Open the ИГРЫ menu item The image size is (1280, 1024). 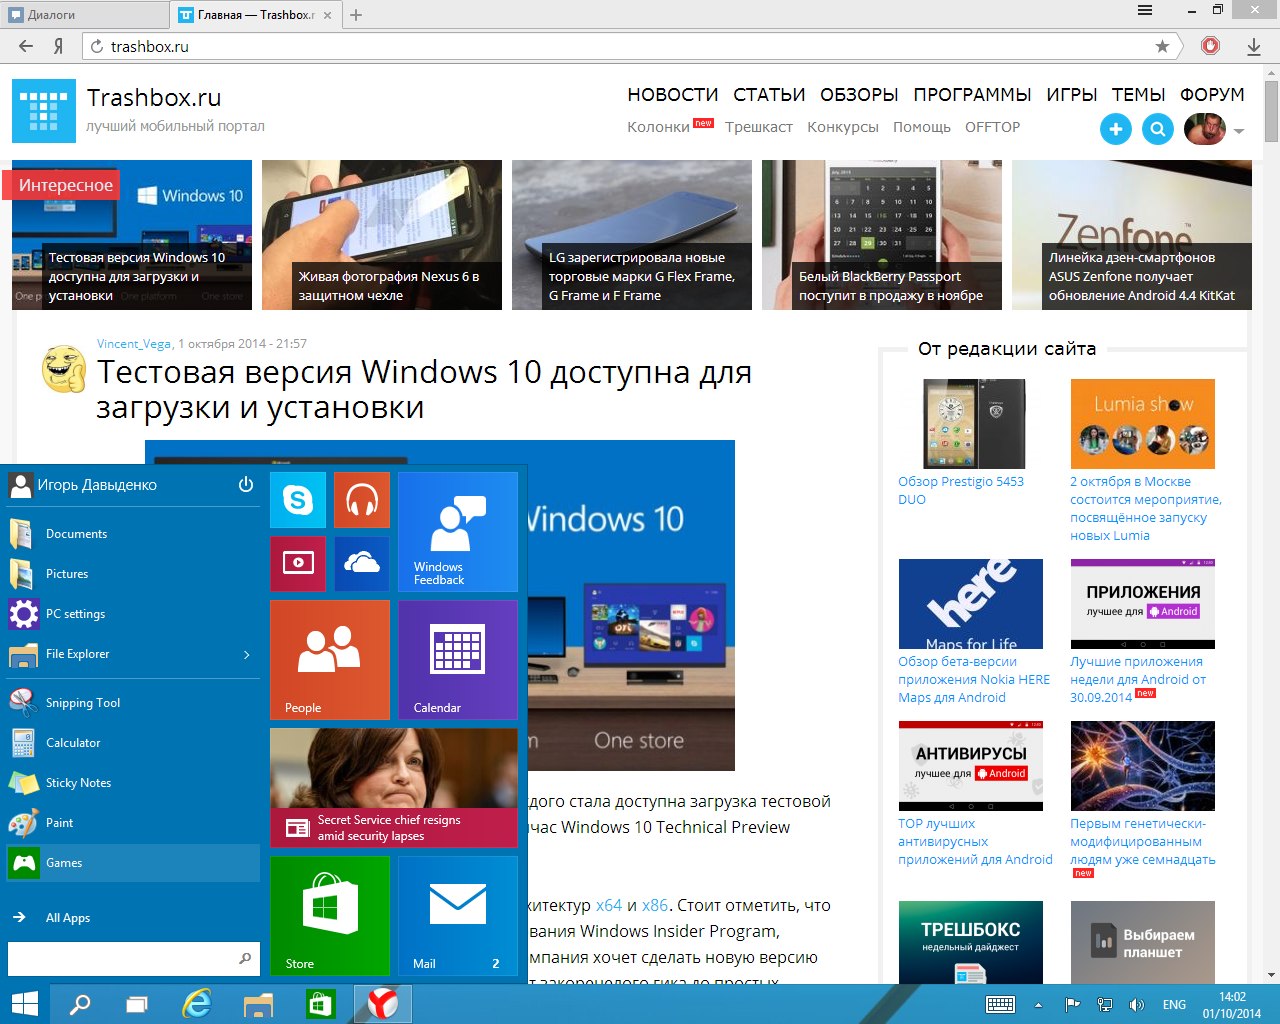(1072, 95)
